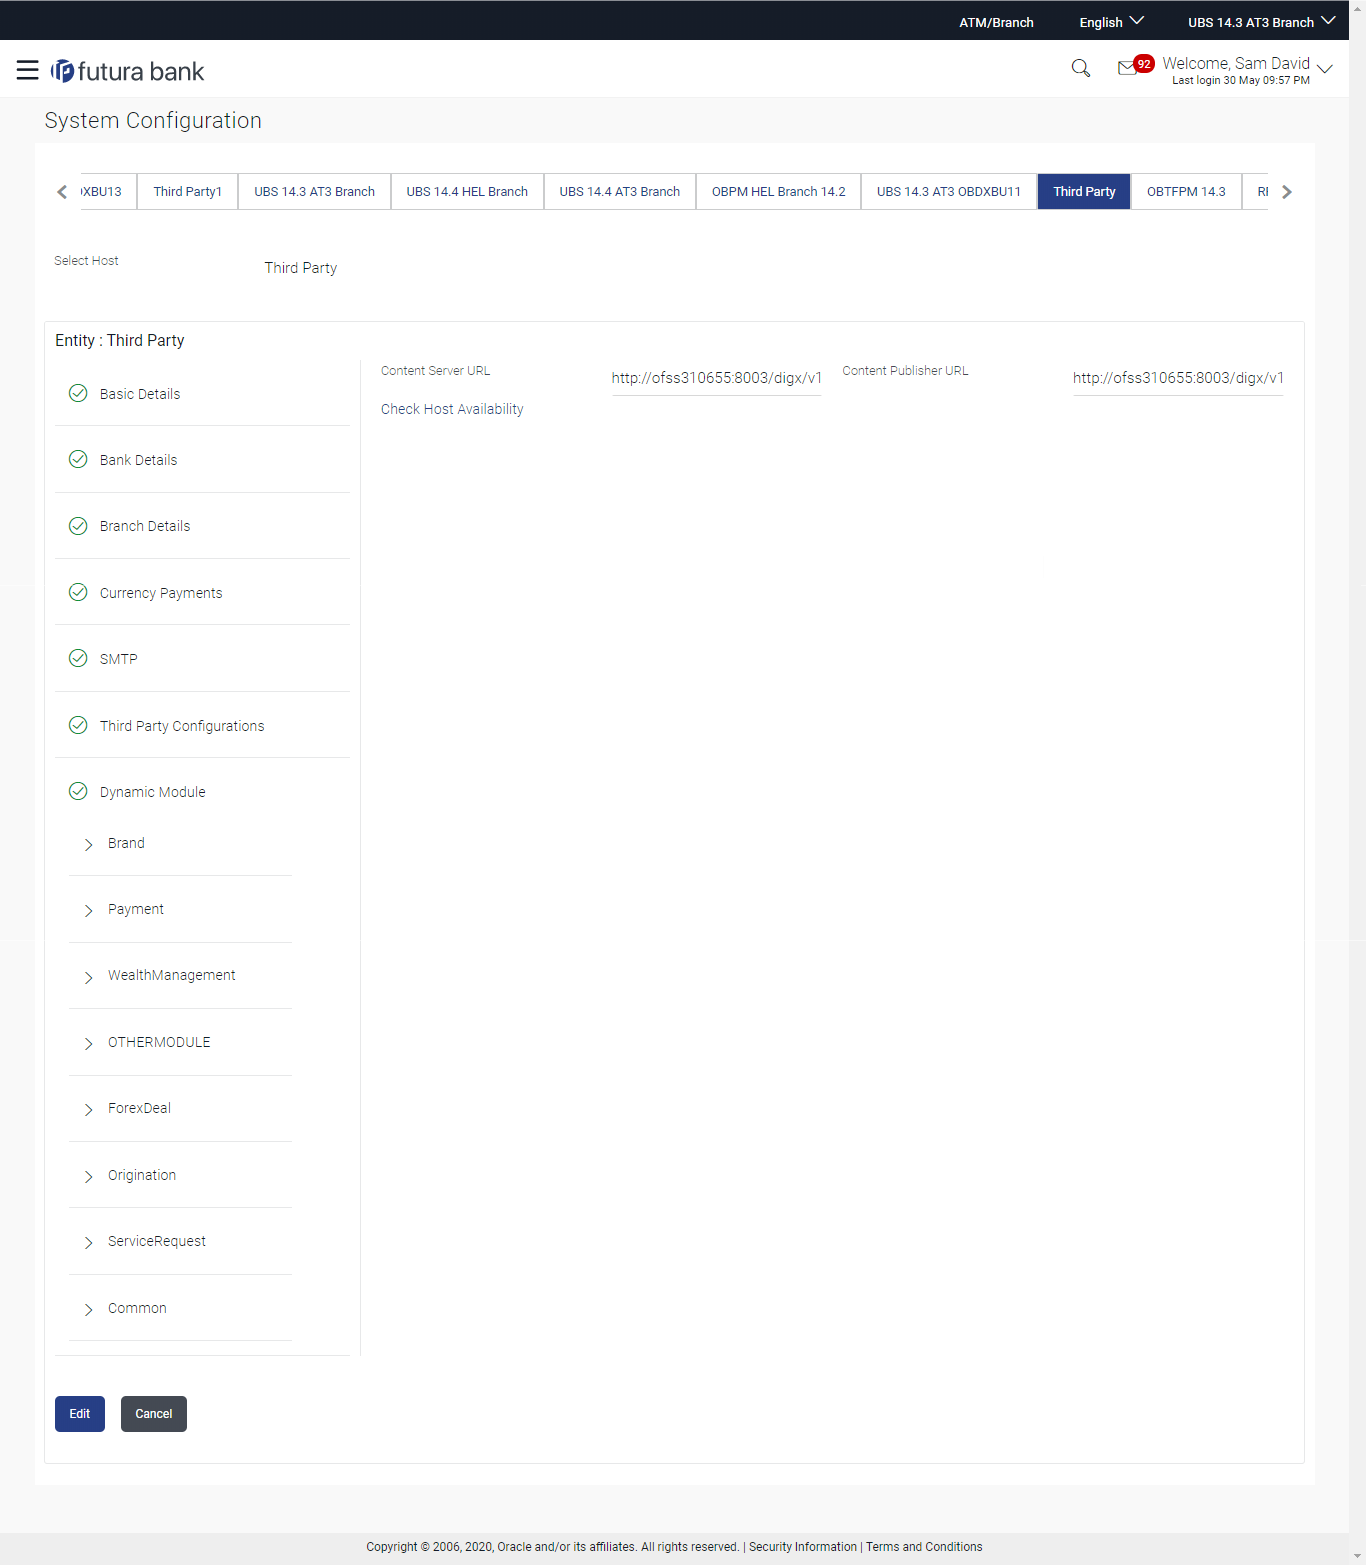Click the Edit button
The height and width of the screenshot is (1565, 1366).
pyautogui.click(x=80, y=1413)
